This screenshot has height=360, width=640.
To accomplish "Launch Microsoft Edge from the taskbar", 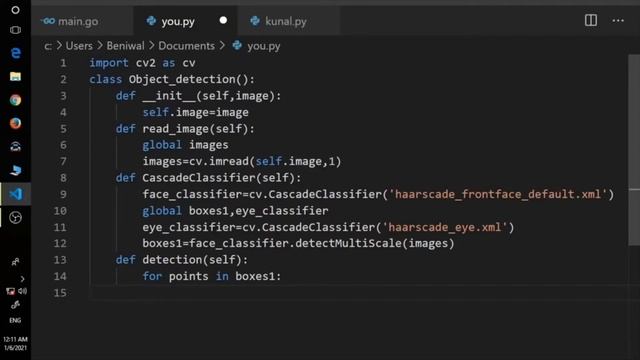I will point(16,53).
